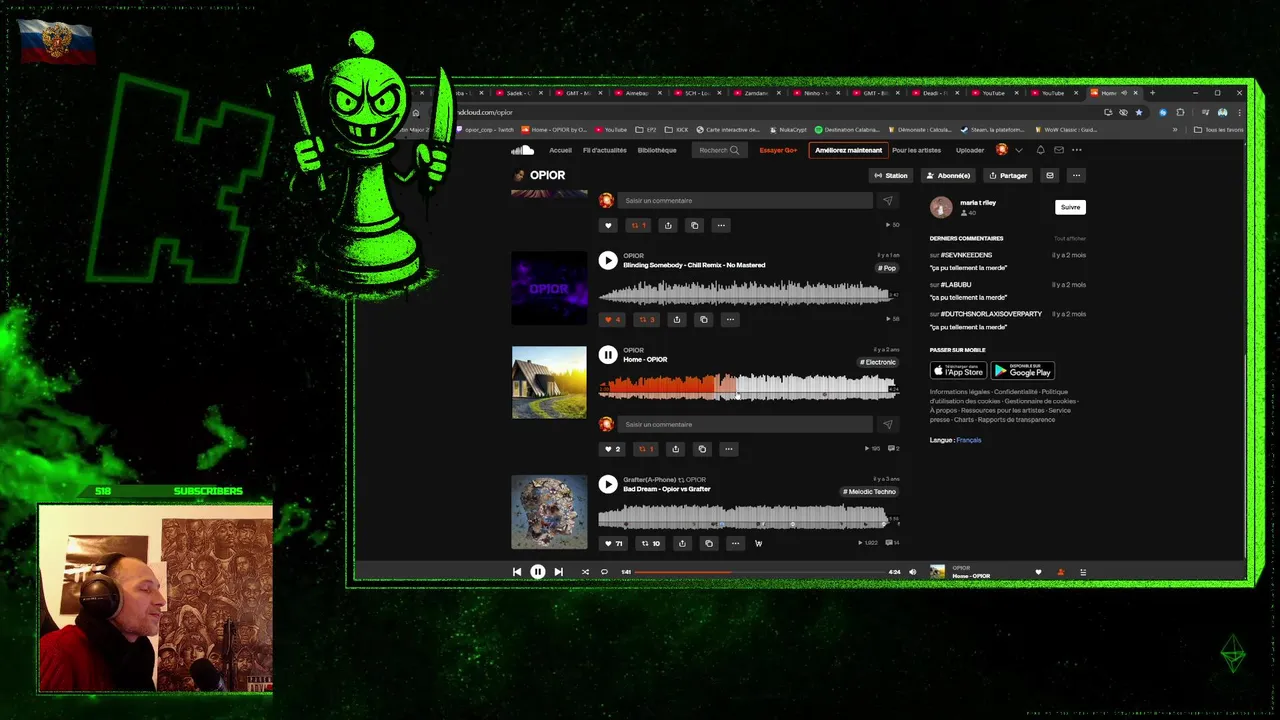Select the # Melodic Techno tag

[869, 491]
